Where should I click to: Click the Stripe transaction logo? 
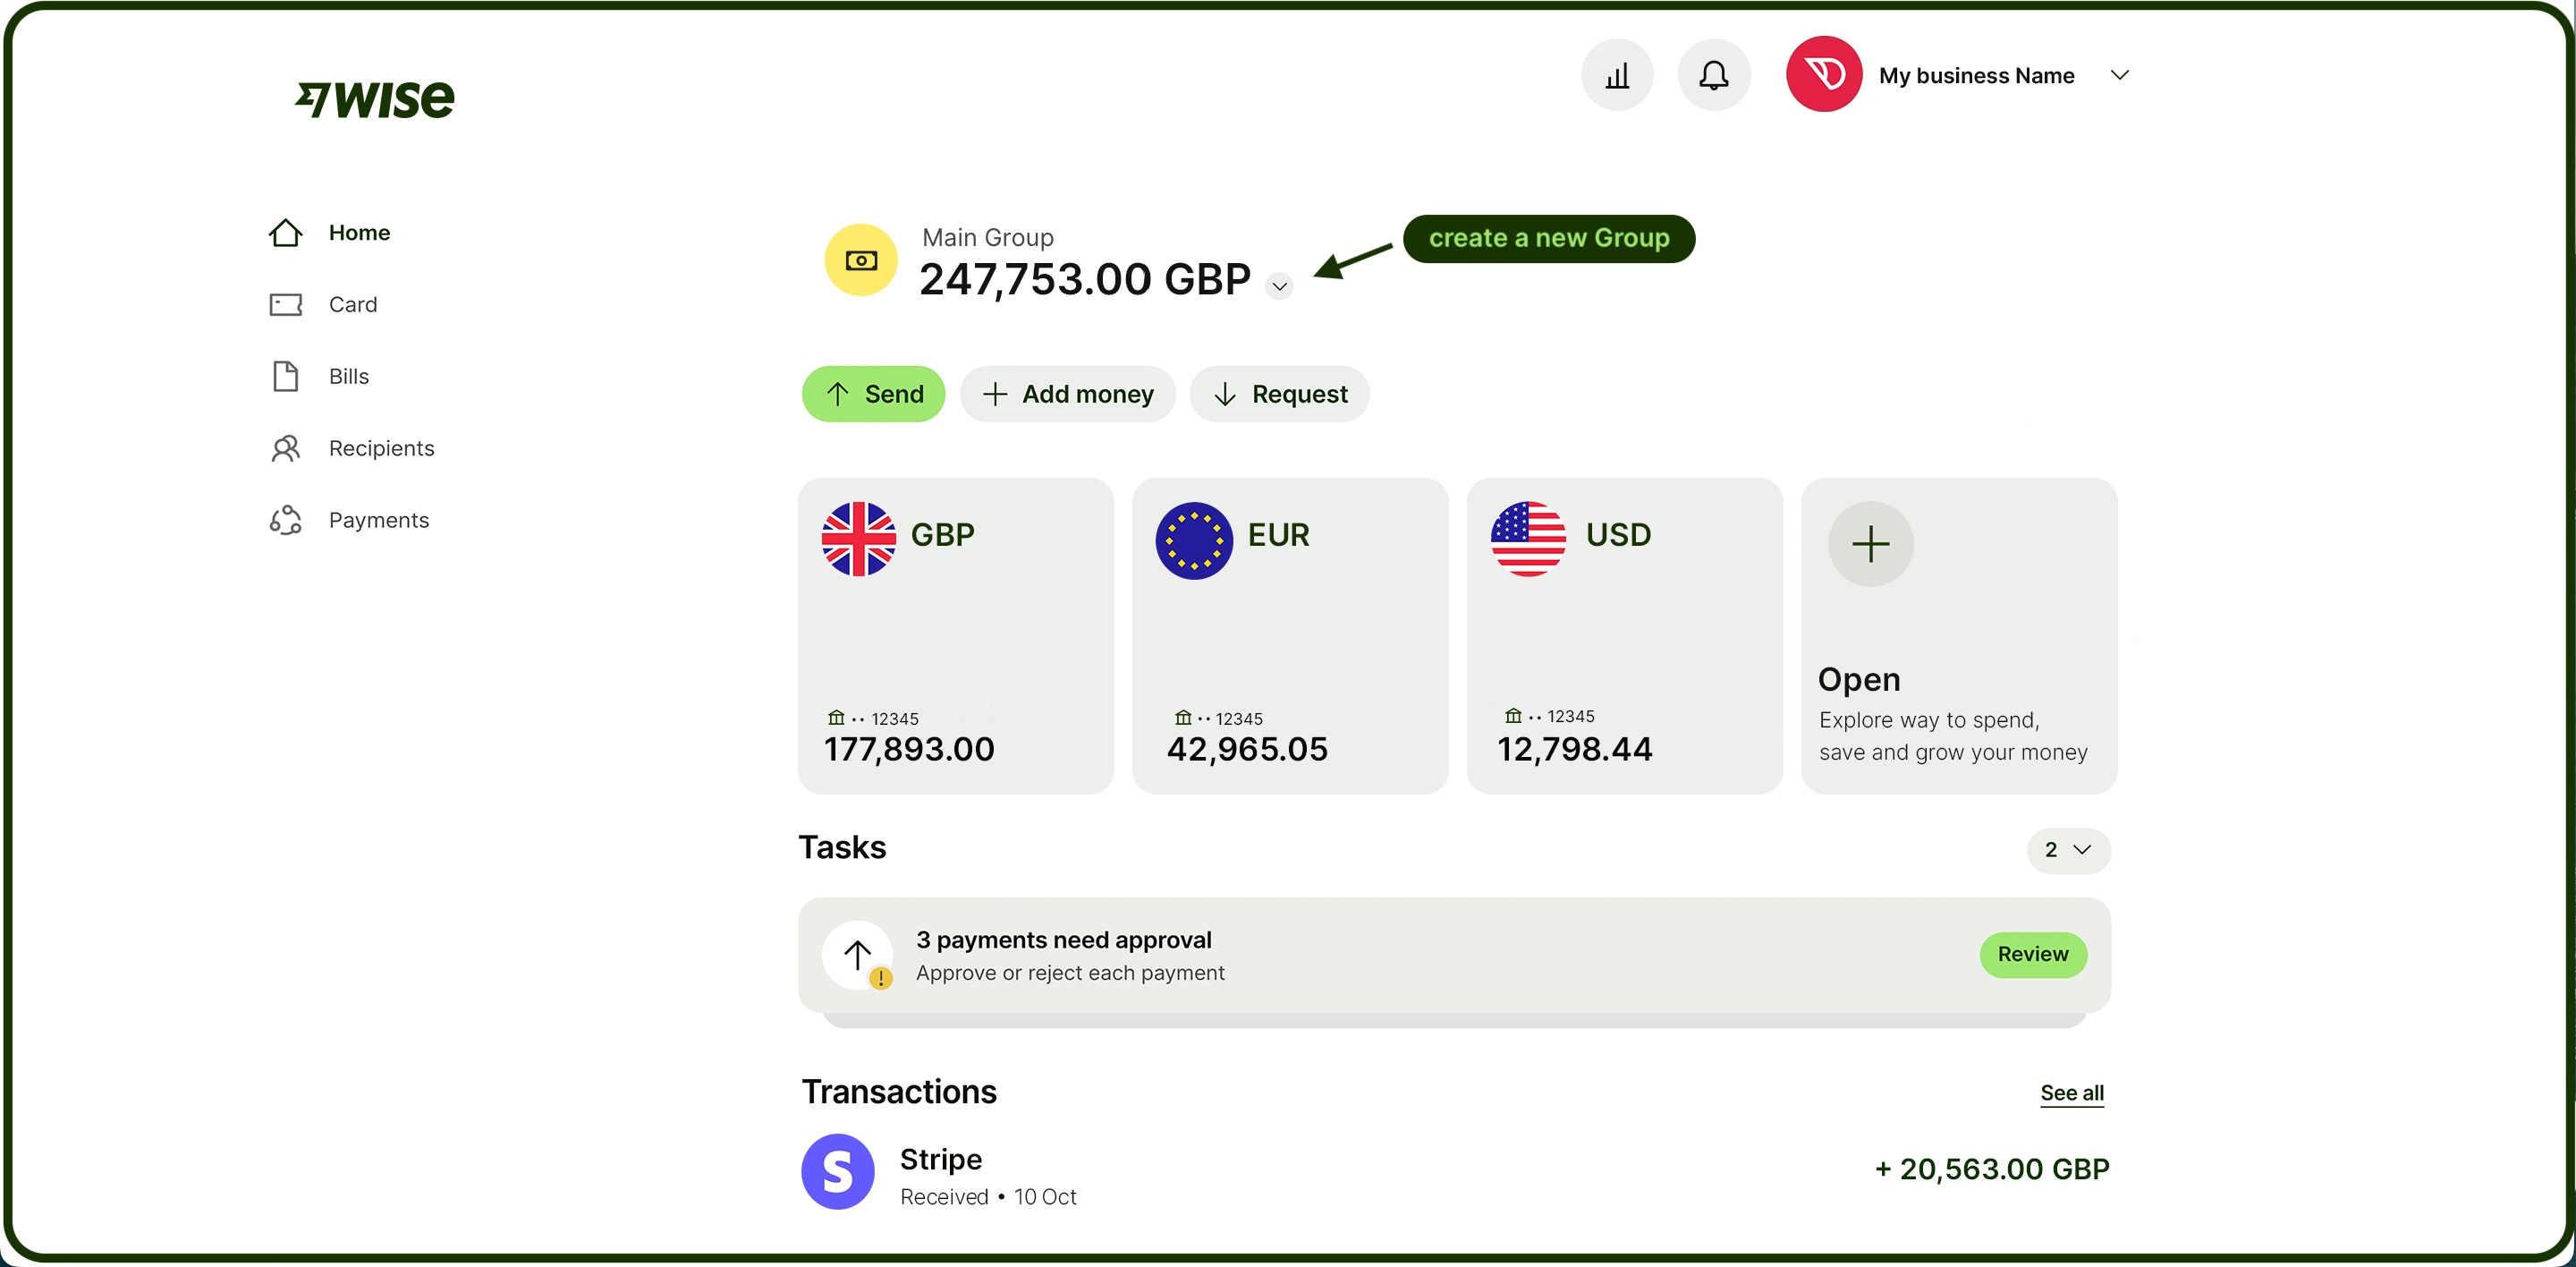tap(838, 1171)
